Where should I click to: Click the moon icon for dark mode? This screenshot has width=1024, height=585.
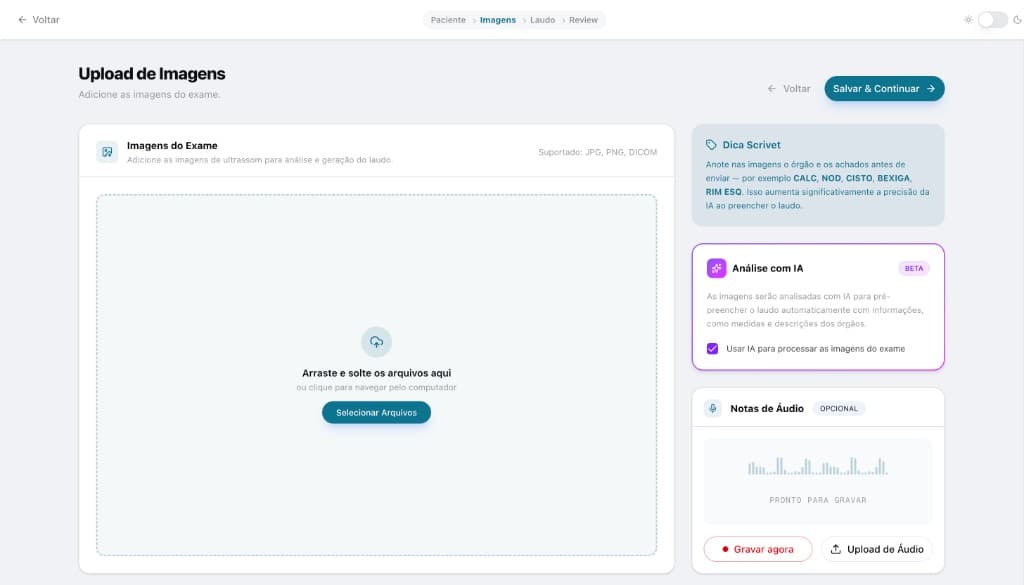(x=1017, y=20)
